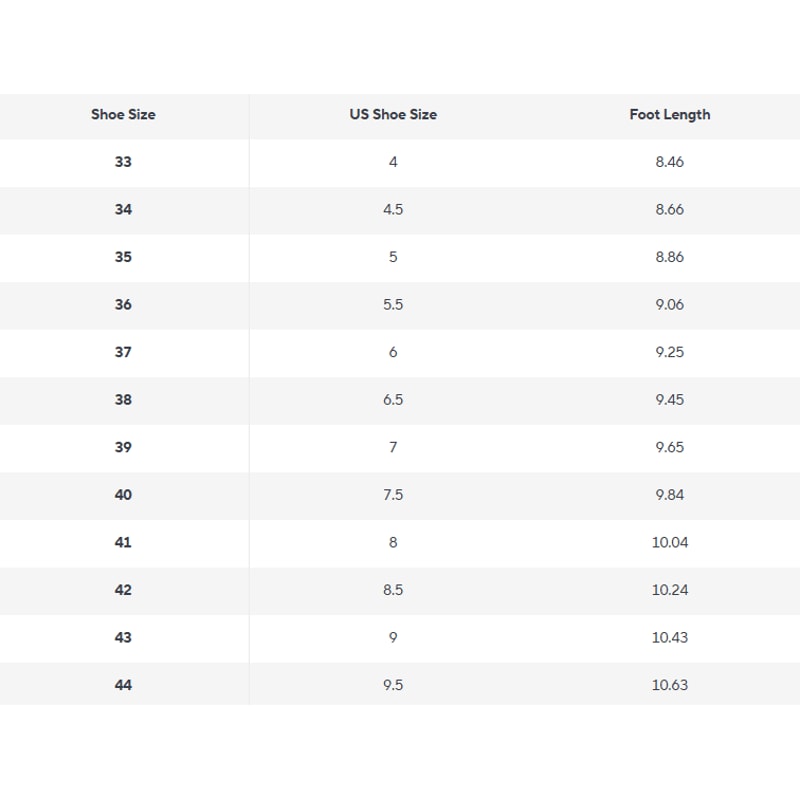
Task: Select US shoe size 7.5 cell
Action: 393,495
